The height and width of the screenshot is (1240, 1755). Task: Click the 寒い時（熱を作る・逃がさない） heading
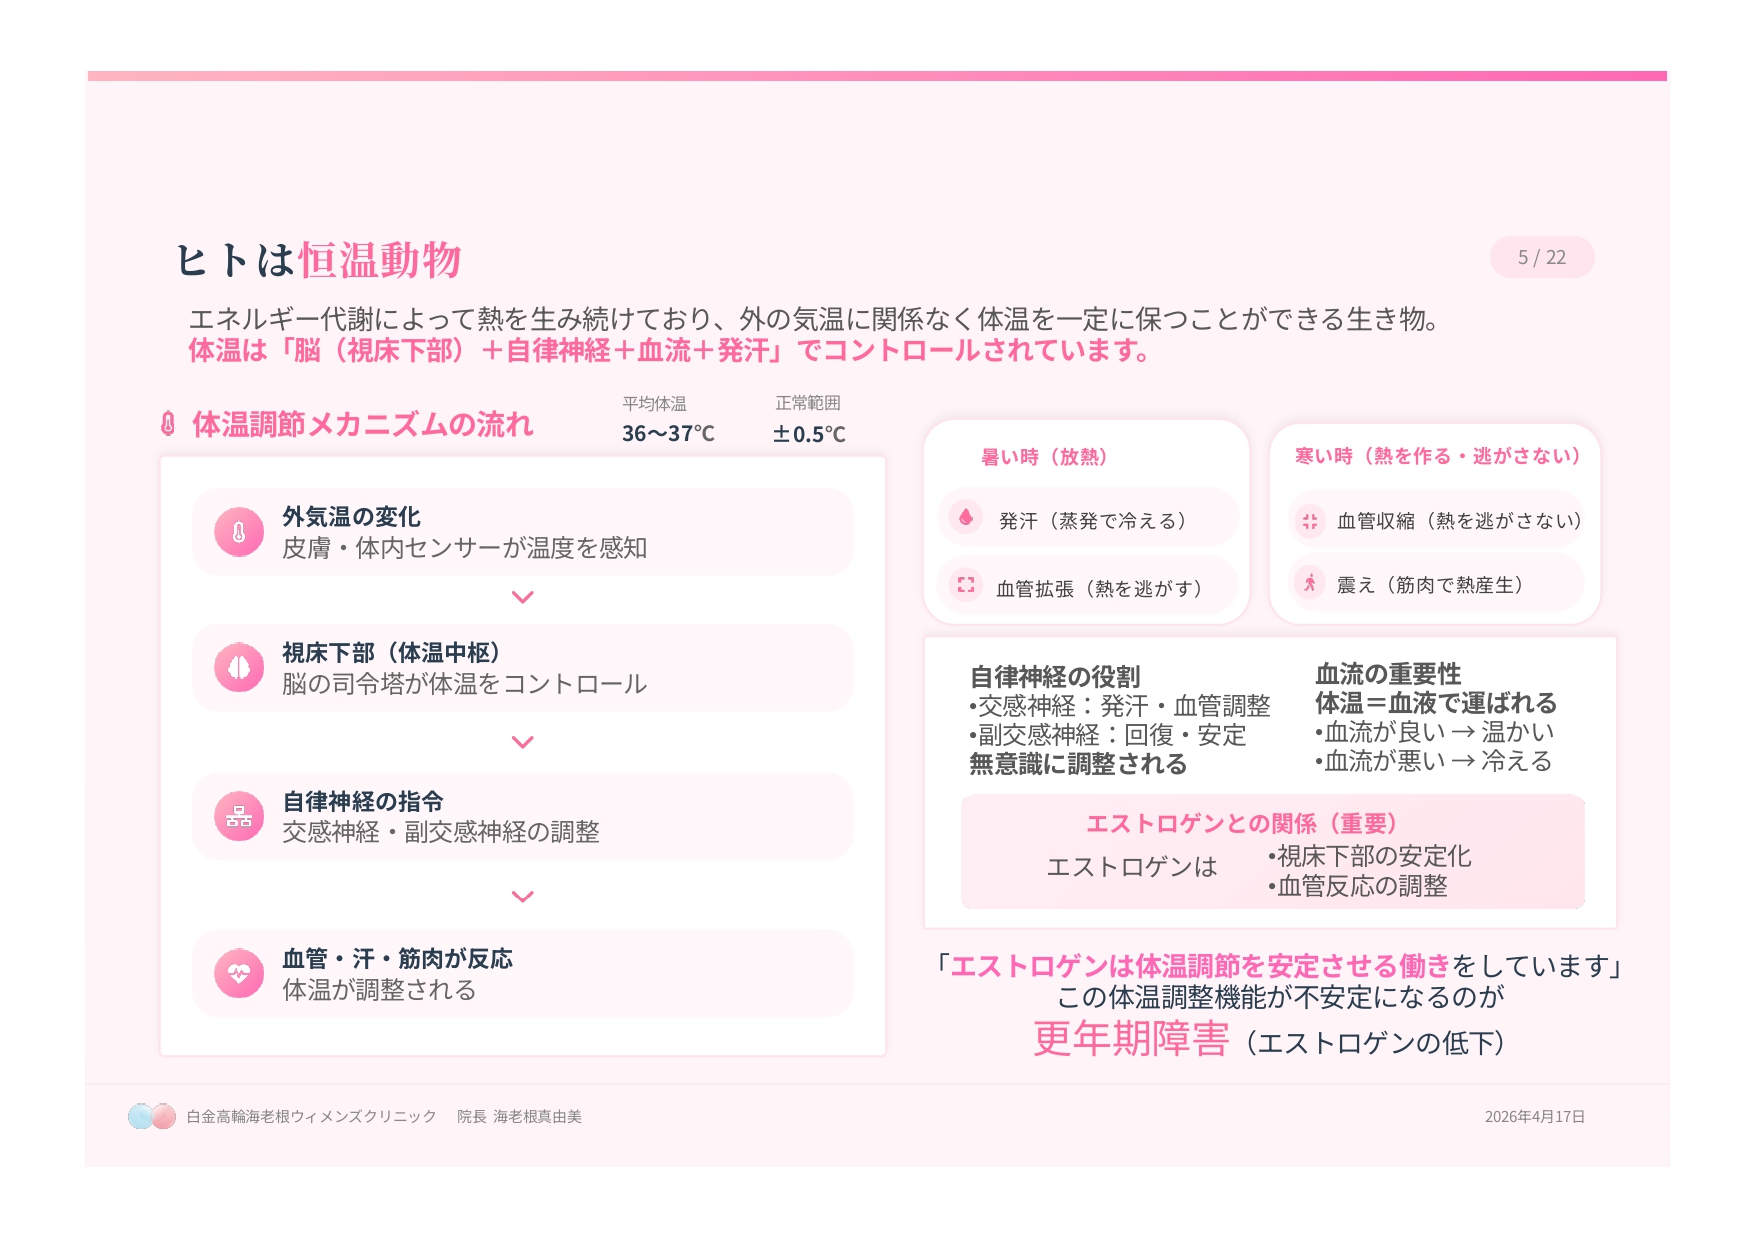(x=1437, y=456)
